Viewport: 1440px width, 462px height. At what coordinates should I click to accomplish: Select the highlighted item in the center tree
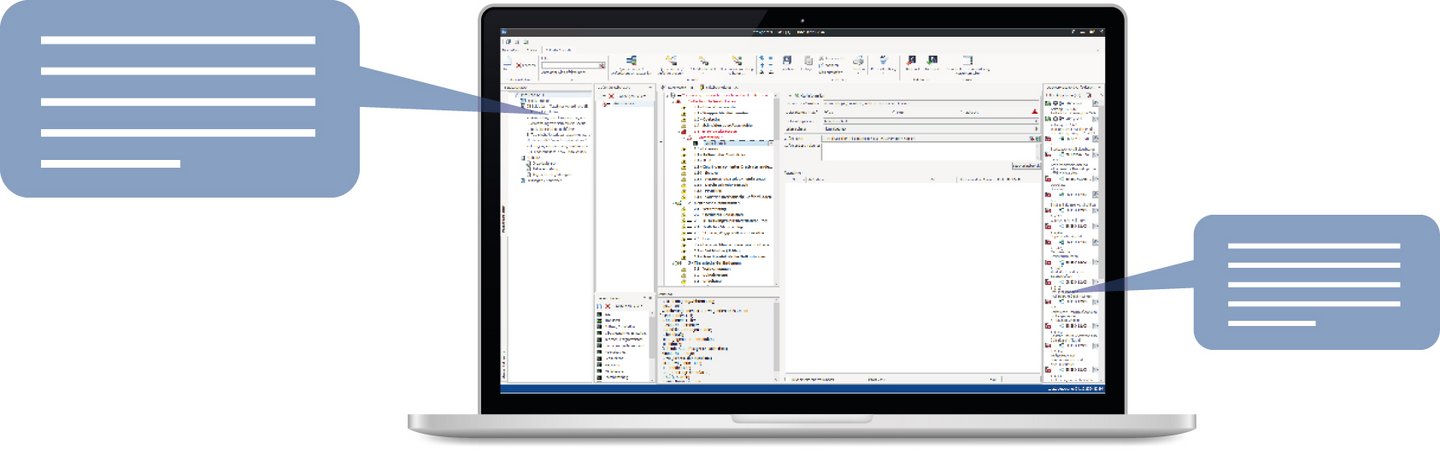click(x=715, y=143)
